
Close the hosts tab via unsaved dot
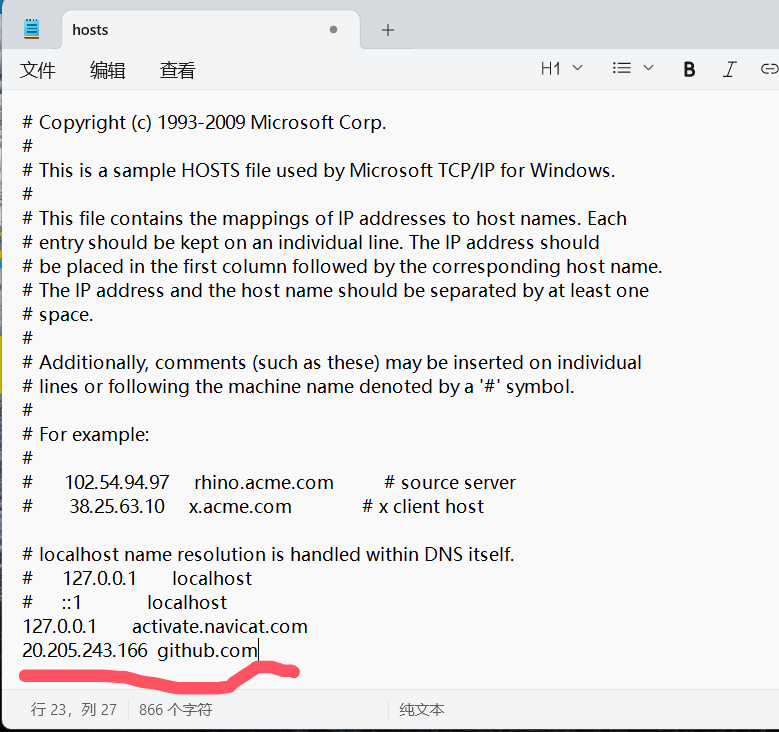333,30
